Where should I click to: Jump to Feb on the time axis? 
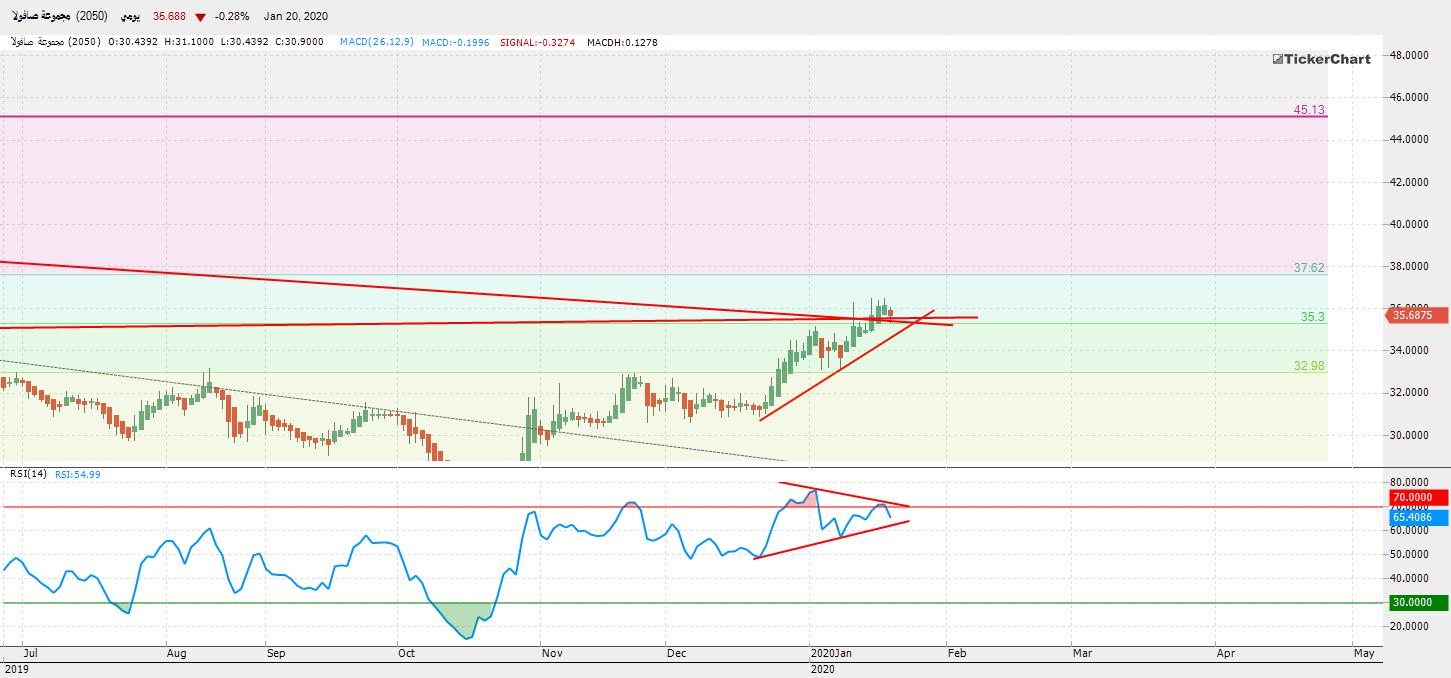(x=956, y=653)
